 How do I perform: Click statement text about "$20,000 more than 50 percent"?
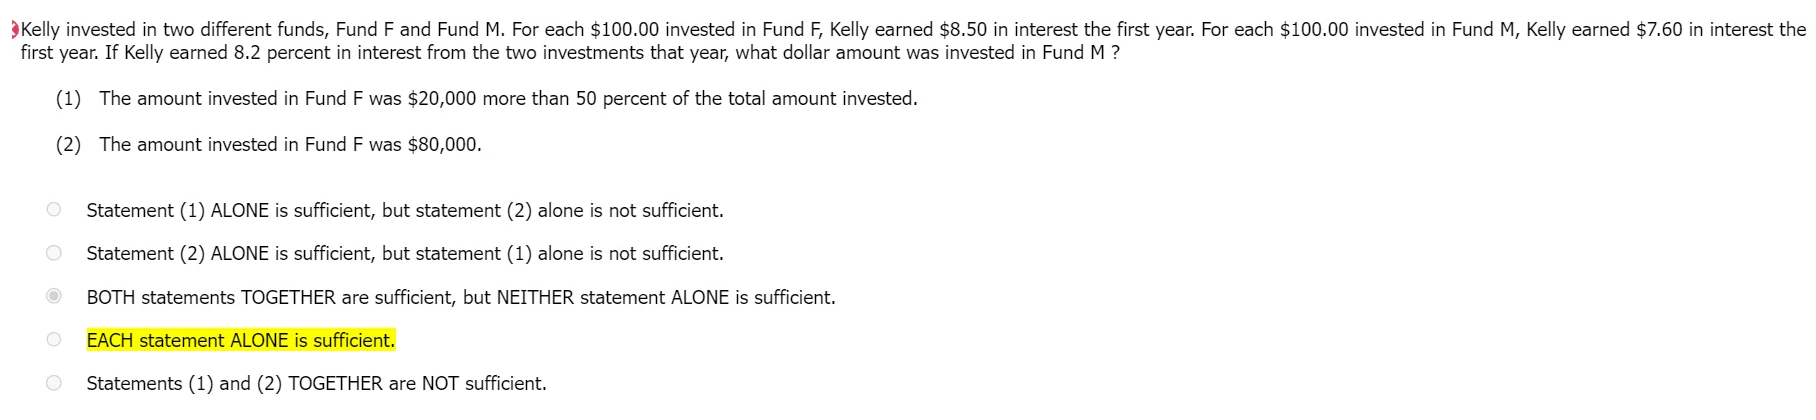pos(507,99)
